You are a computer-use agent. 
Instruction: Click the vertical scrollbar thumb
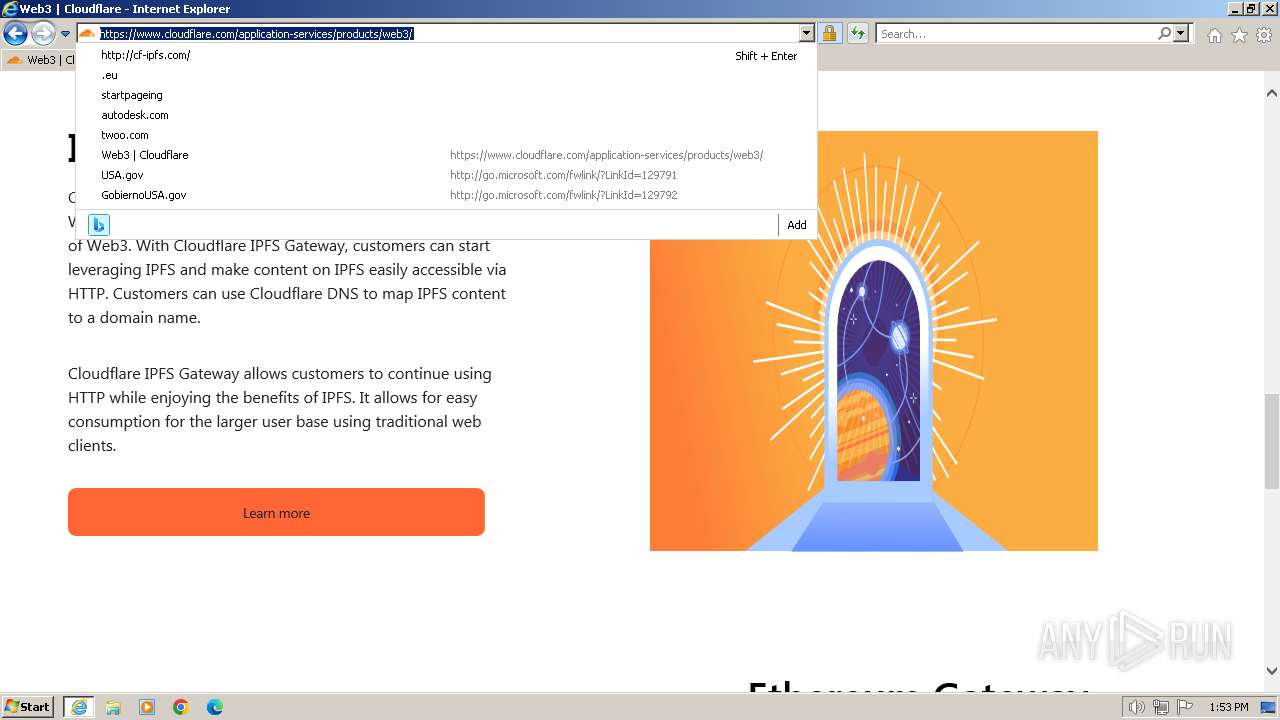click(x=1271, y=440)
